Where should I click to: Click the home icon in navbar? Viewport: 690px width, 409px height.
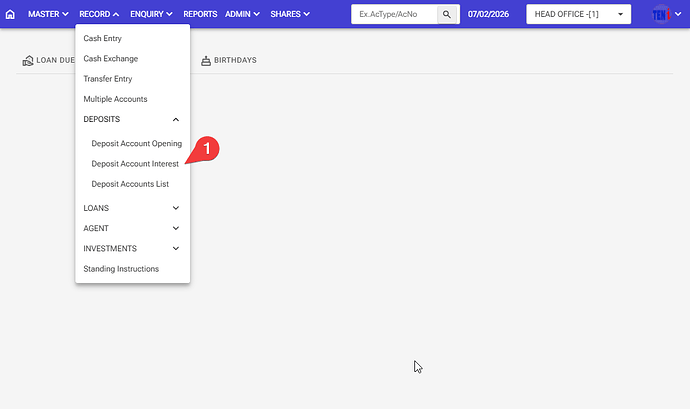coord(11,15)
